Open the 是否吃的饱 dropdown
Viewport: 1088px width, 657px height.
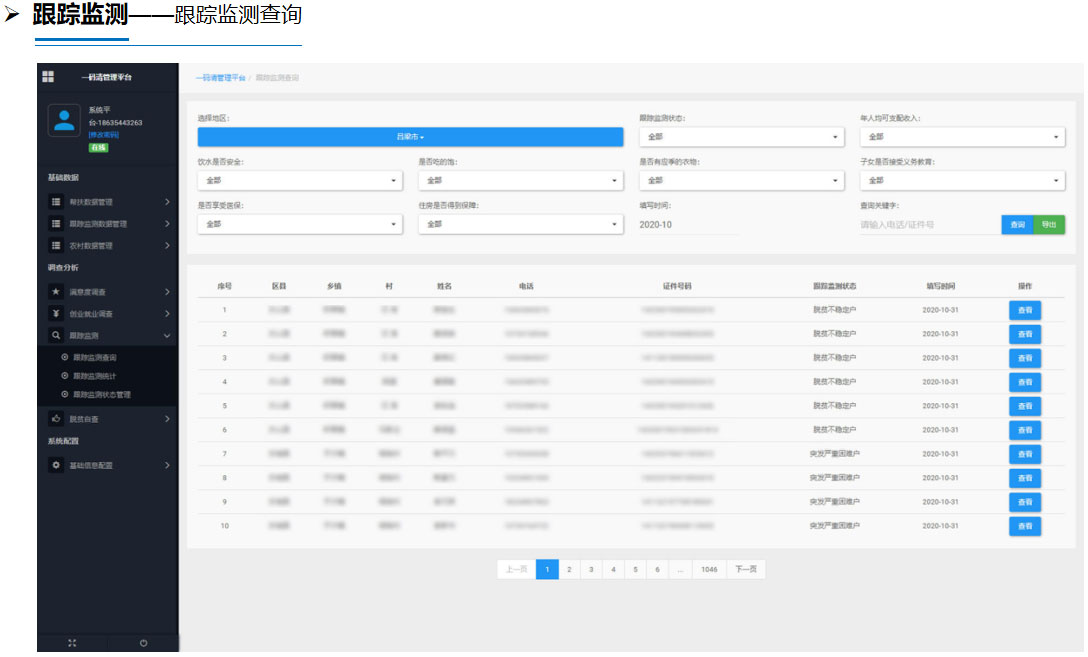click(x=520, y=180)
